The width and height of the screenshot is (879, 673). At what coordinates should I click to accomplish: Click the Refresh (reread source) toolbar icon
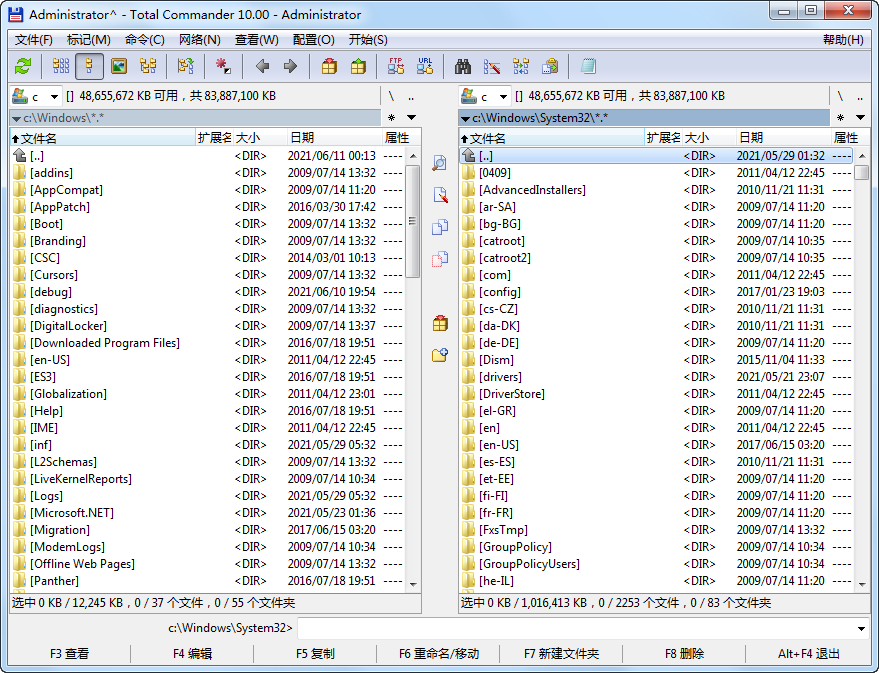23,67
